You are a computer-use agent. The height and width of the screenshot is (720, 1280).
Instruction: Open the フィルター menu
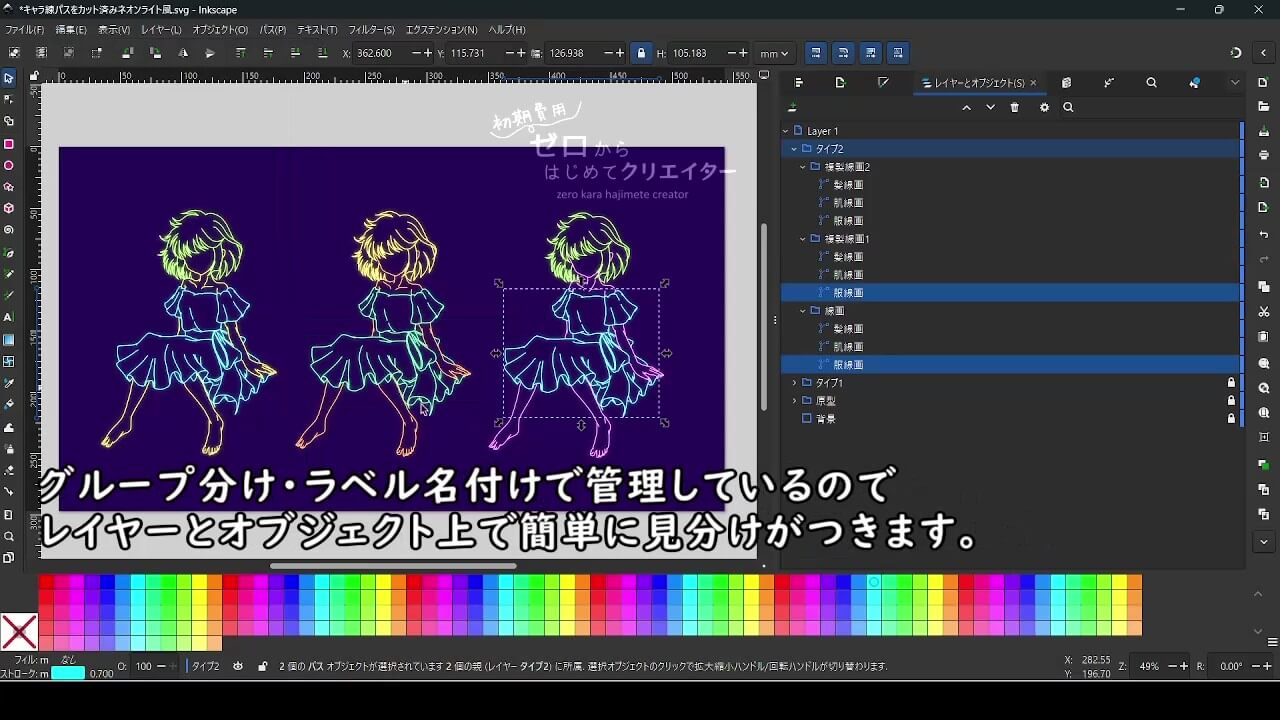pyautogui.click(x=370, y=30)
